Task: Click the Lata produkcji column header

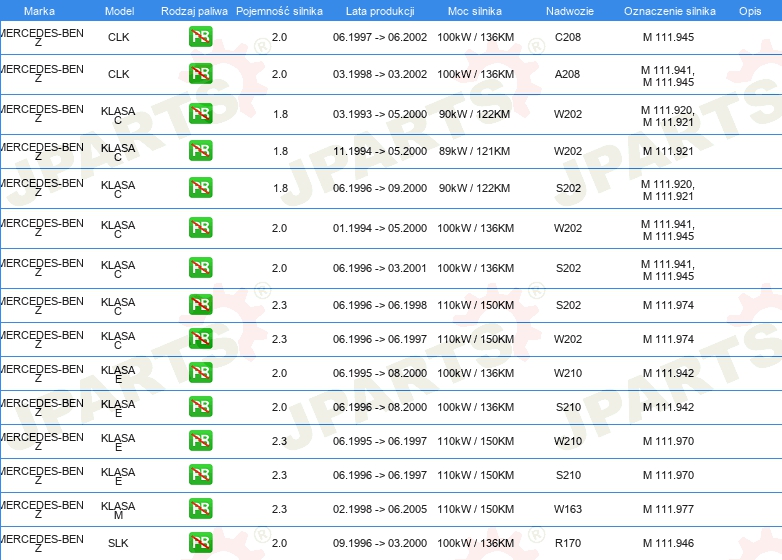Action: [380, 11]
